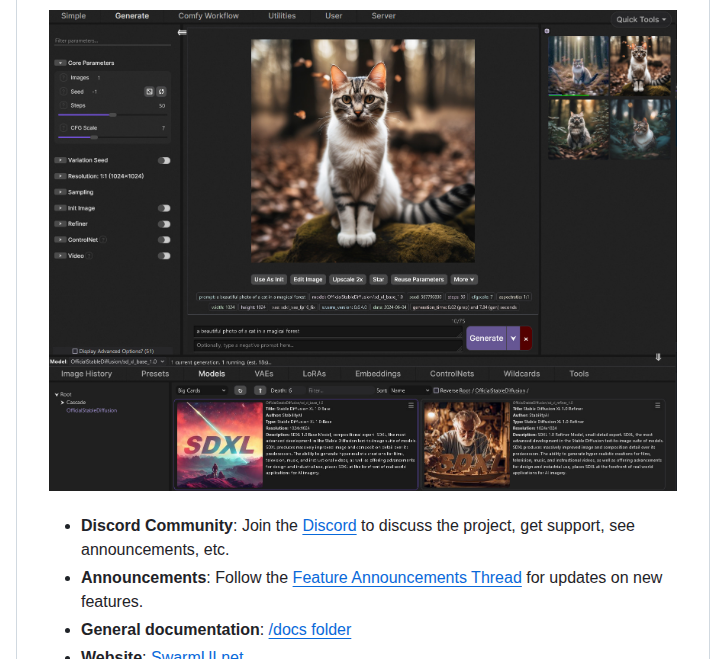This screenshot has width=710, height=659.
Task: Click the question mark next to Video
Action: (x=90, y=256)
